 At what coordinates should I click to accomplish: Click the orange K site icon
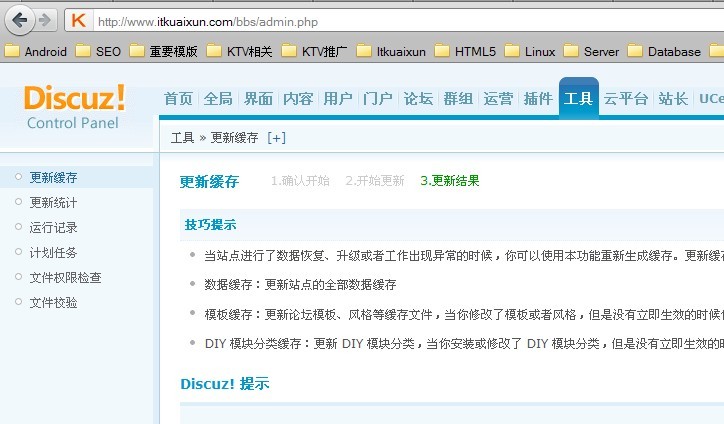(78, 21)
